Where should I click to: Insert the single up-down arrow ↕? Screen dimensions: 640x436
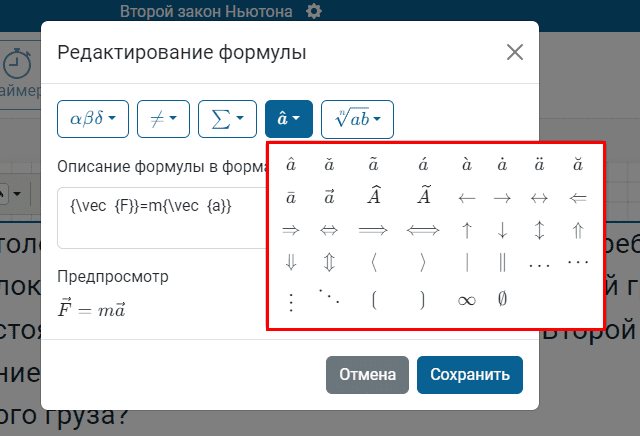[x=539, y=230]
